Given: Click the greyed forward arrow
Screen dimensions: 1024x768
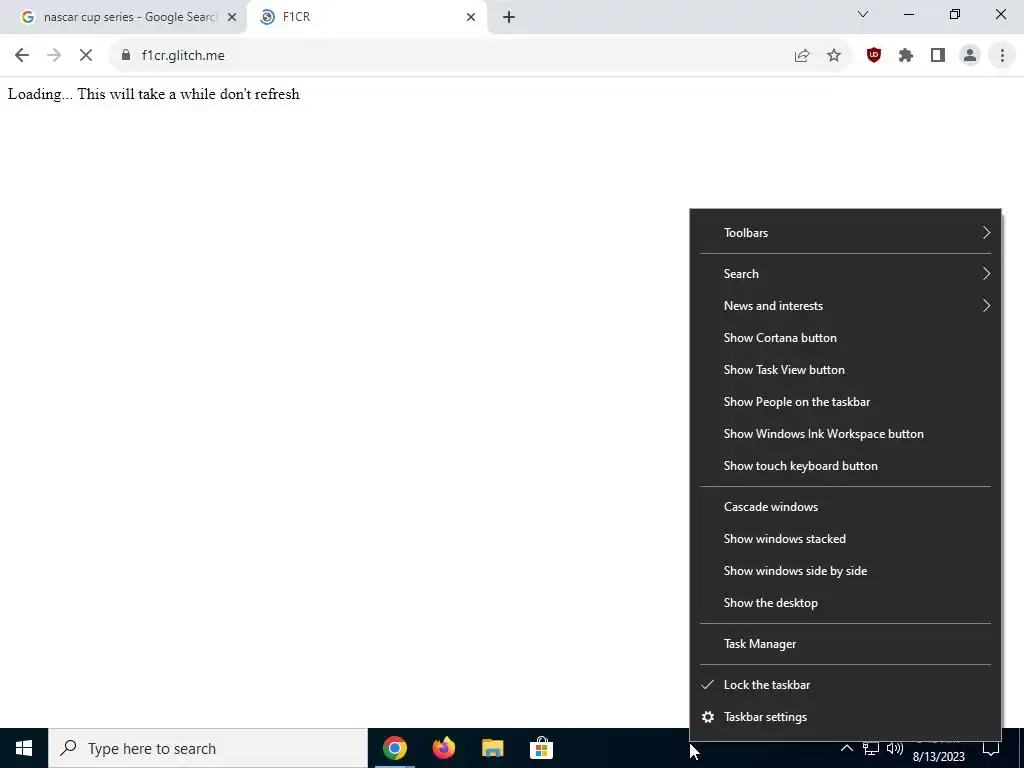Looking at the screenshot, I should 54,56.
